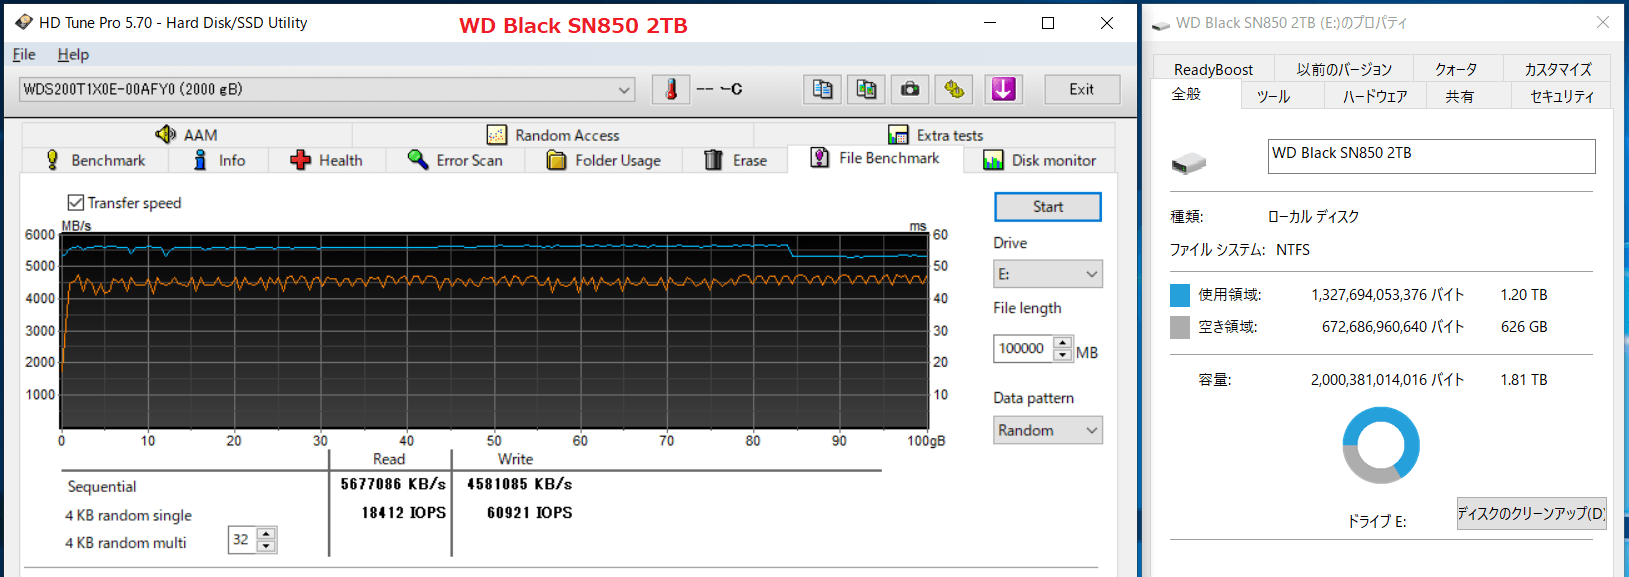Click the Sequential row label
The image size is (1629, 577).
click(102, 487)
